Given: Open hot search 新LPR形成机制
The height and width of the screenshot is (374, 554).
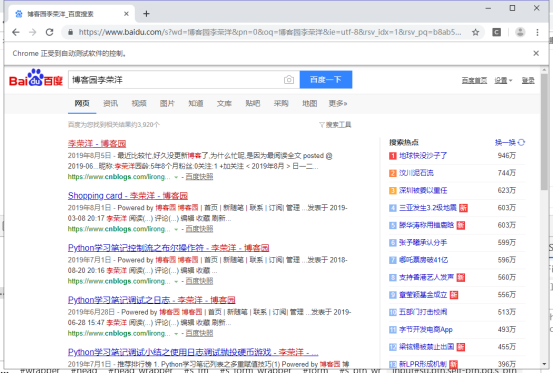Looking at the screenshot, I should [x=423, y=364].
